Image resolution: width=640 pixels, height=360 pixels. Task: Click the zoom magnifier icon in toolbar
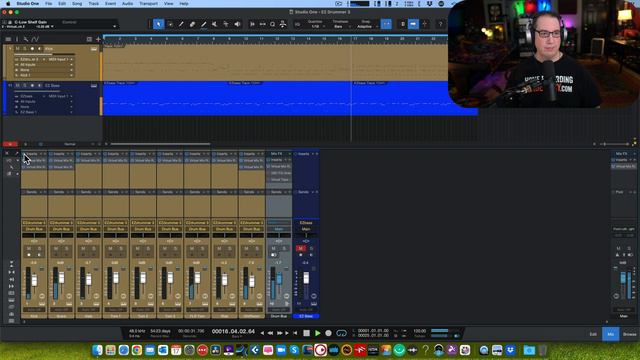[273, 24]
